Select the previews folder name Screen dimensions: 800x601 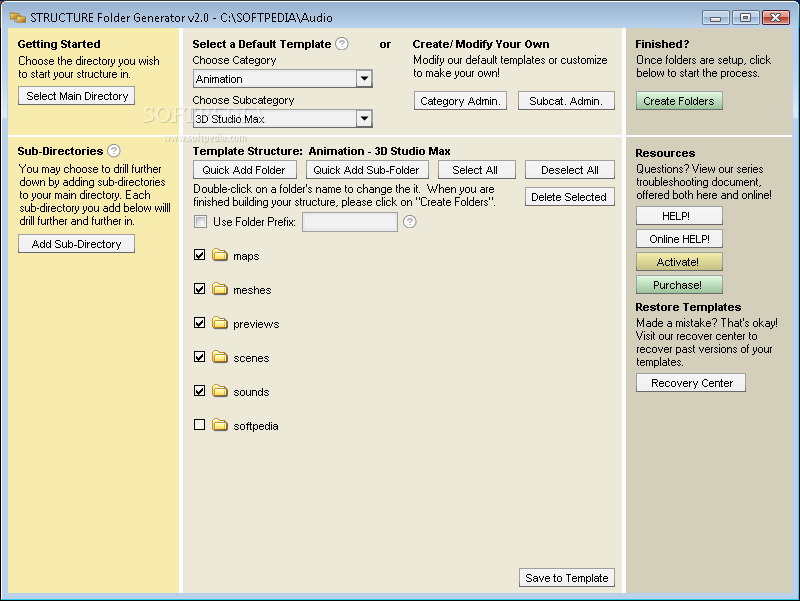click(256, 324)
